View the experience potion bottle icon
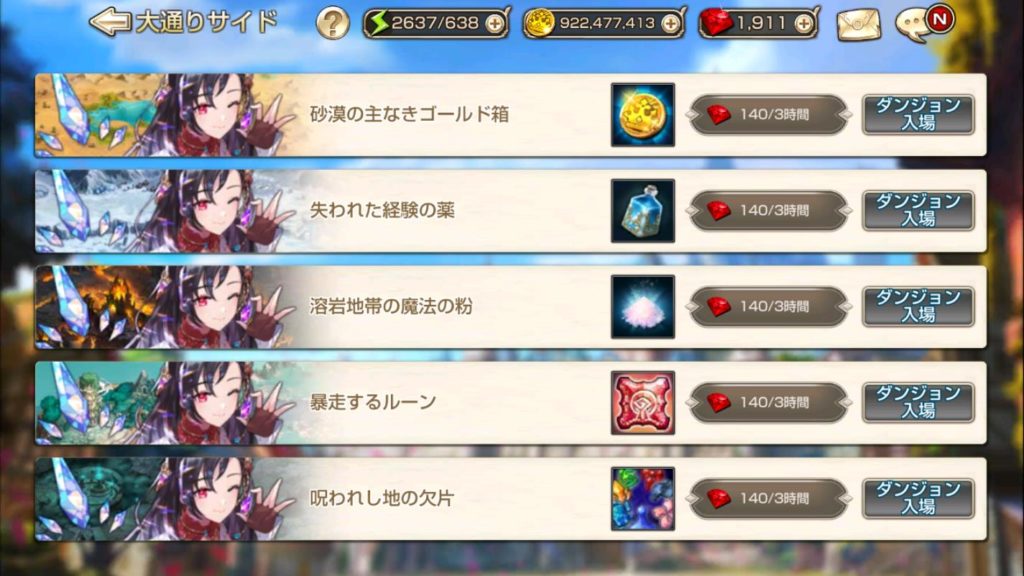1024x576 pixels. [643, 210]
